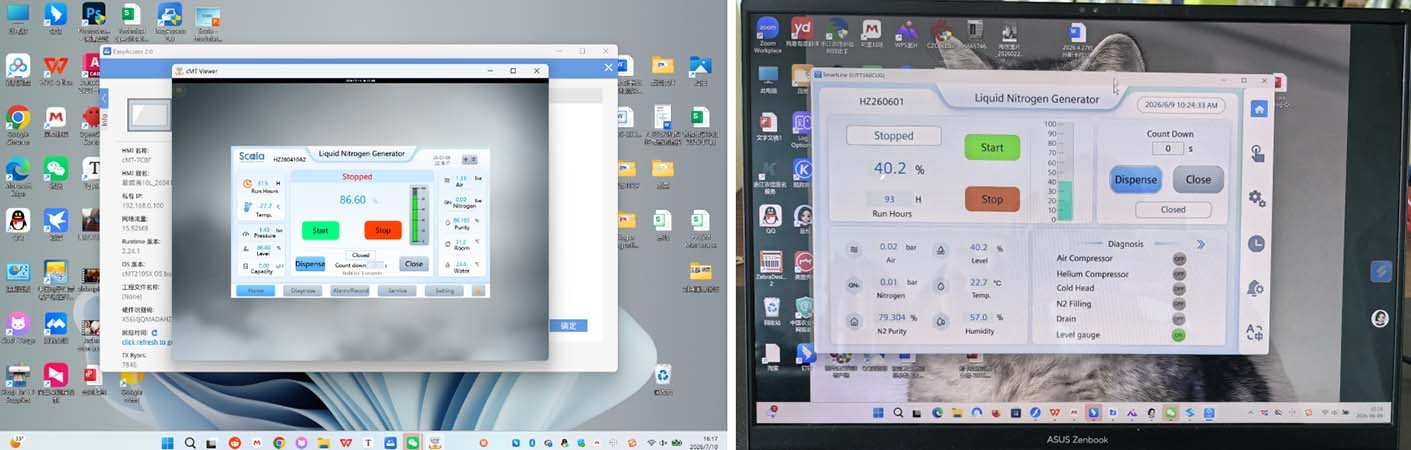Switch to Setting tab in cMT Viewer
The image size is (1411, 450).
[444, 291]
